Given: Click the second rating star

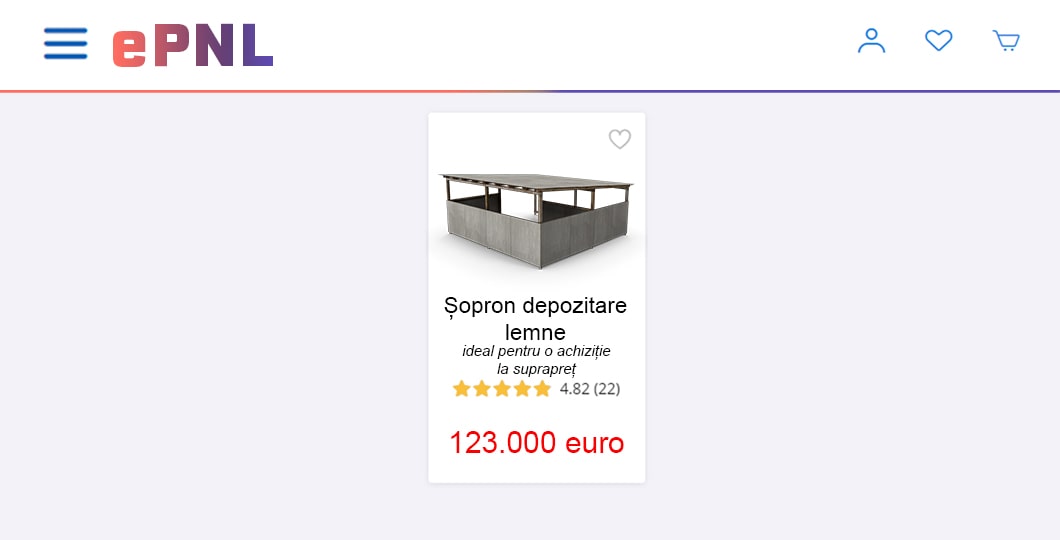Looking at the screenshot, I should tap(482, 389).
